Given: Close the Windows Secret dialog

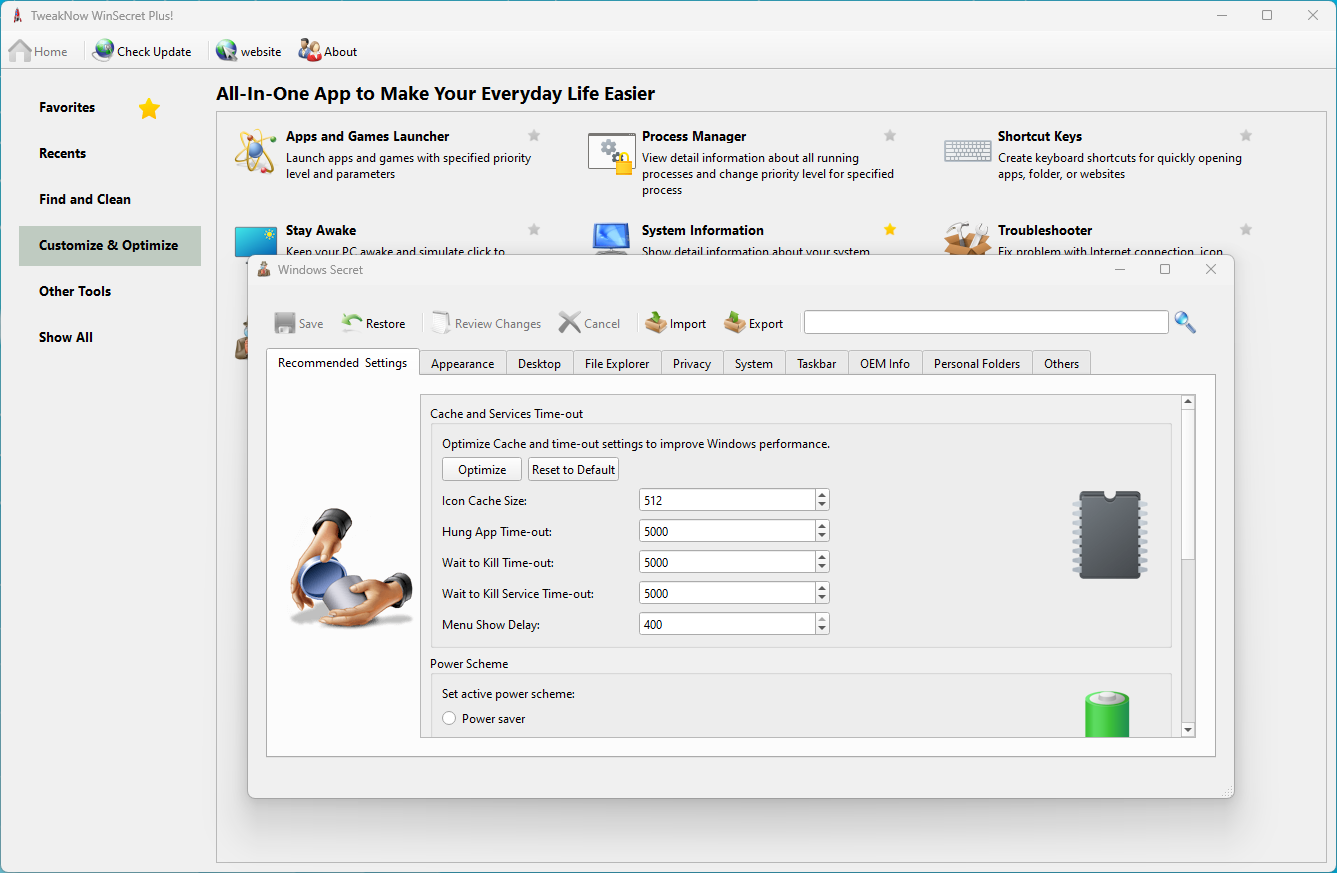Looking at the screenshot, I should pyautogui.click(x=1211, y=269).
